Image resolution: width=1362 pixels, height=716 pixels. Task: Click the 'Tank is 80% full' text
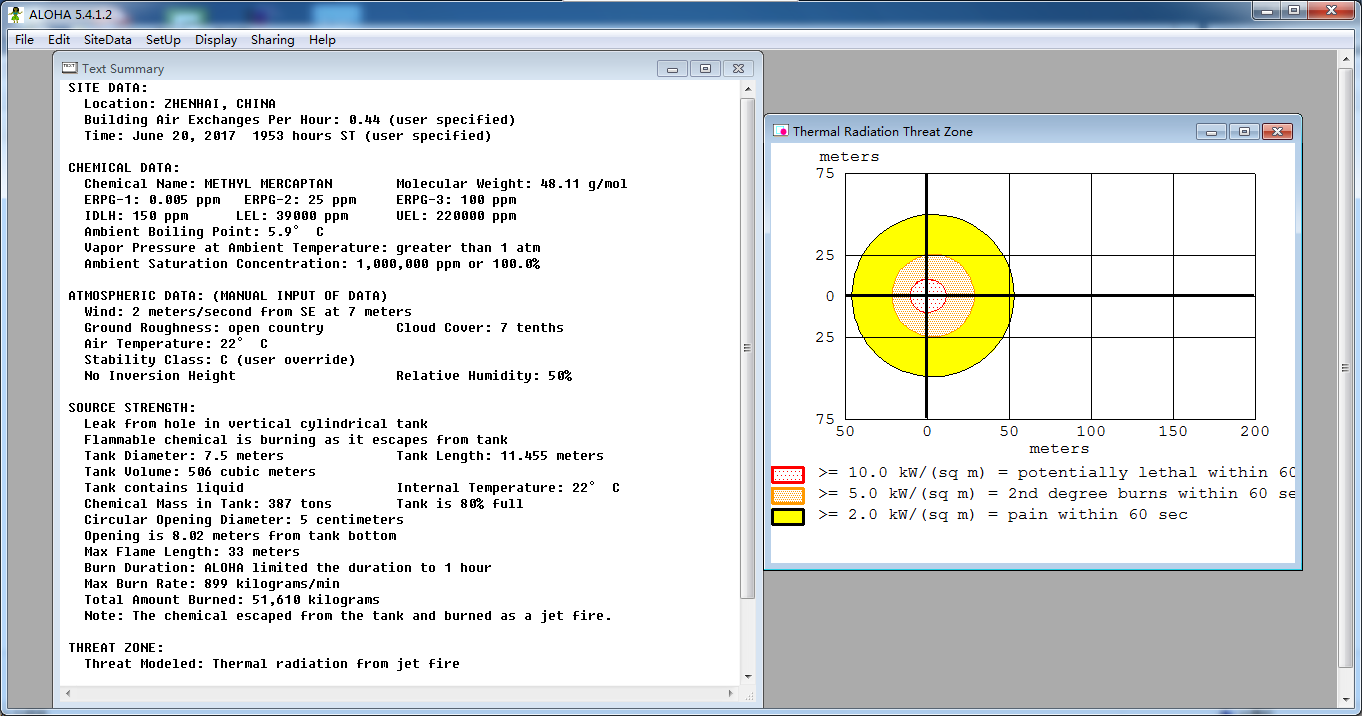(460, 504)
